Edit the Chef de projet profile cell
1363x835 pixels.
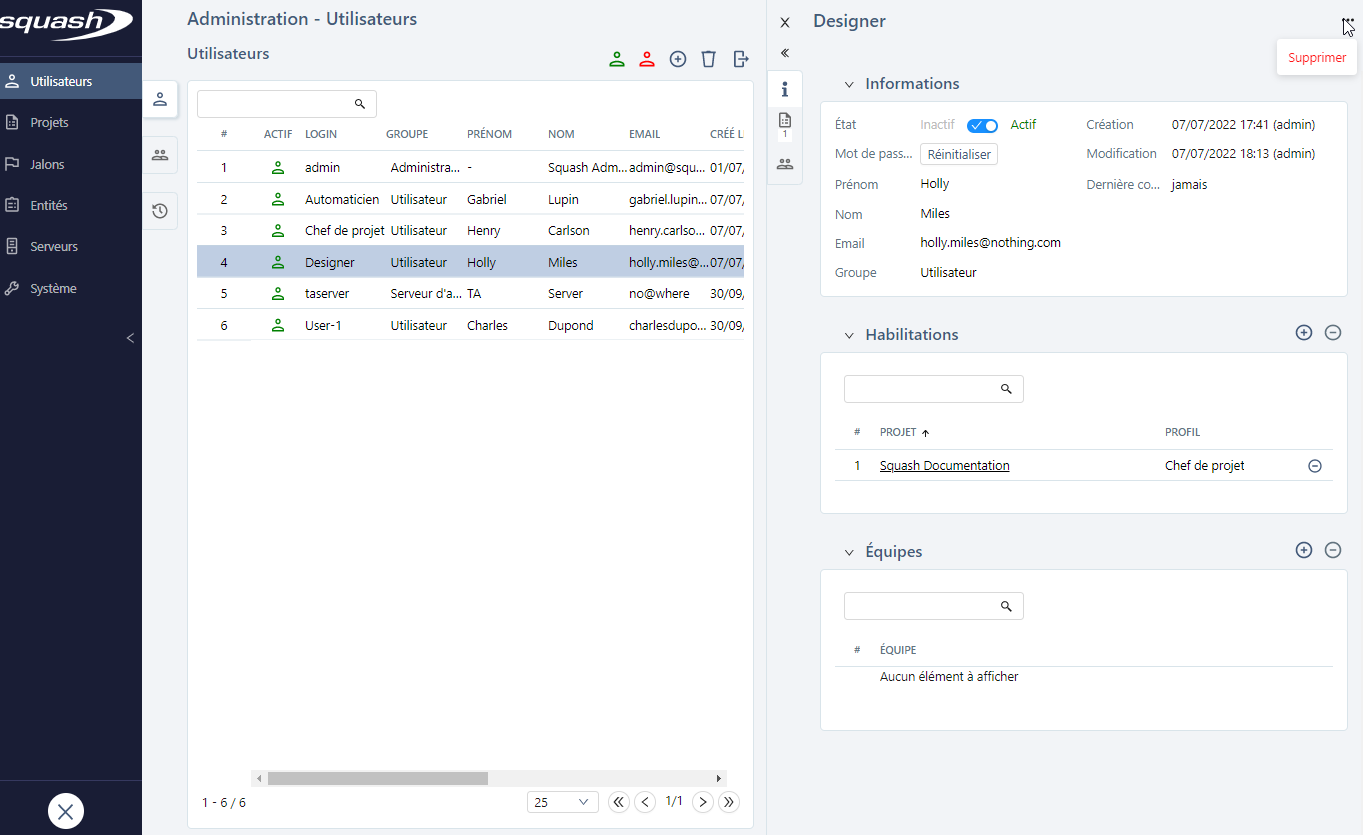(1205, 466)
